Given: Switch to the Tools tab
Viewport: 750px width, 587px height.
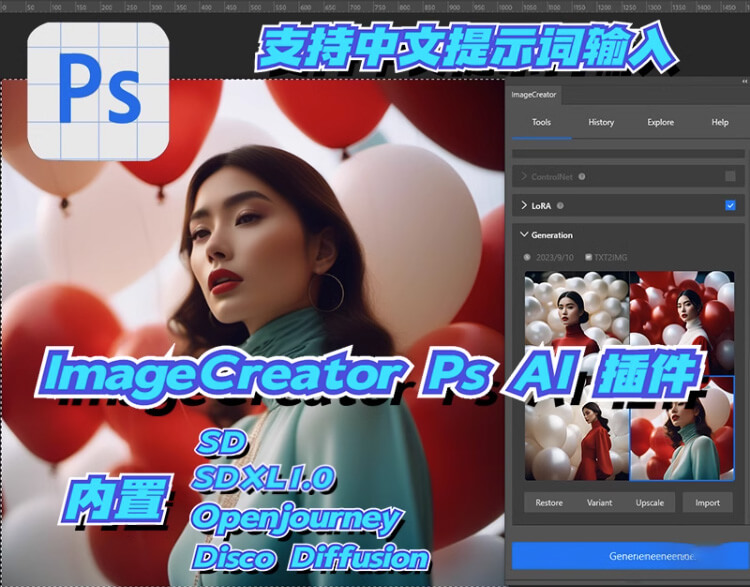Looking at the screenshot, I should coord(541,122).
